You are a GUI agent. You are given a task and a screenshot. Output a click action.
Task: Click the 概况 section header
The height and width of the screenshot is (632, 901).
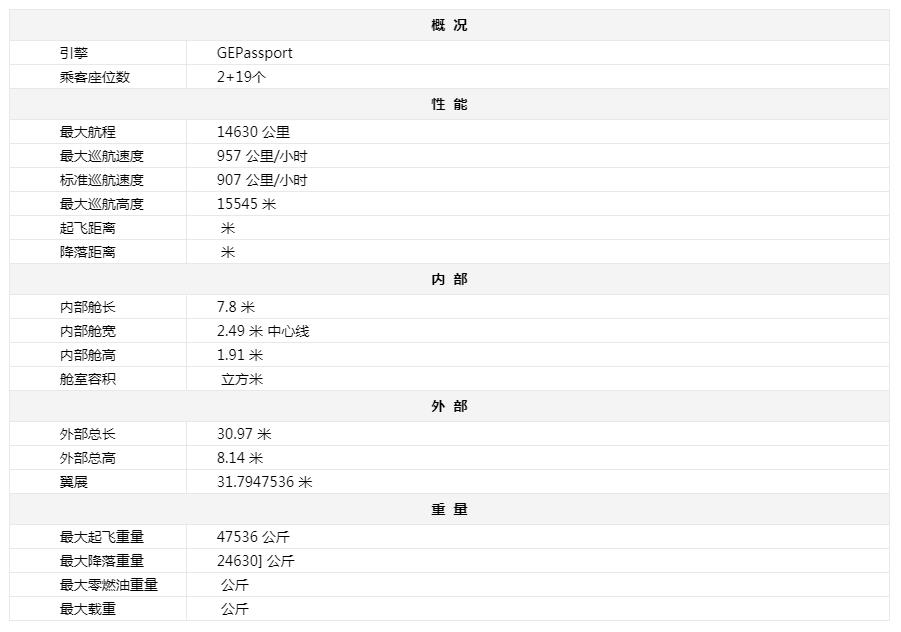[x=449, y=25]
